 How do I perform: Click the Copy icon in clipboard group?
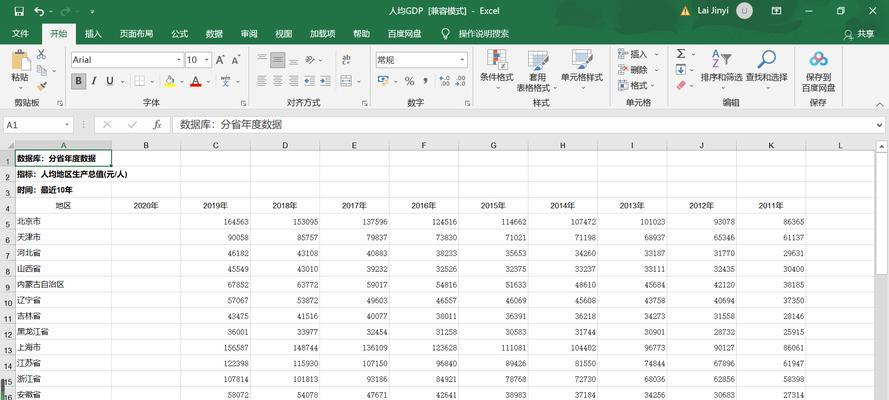click(x=41, y=70)
